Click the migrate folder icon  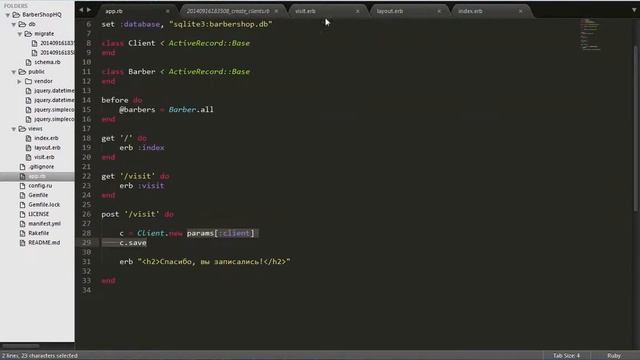[x=28, y=33]
